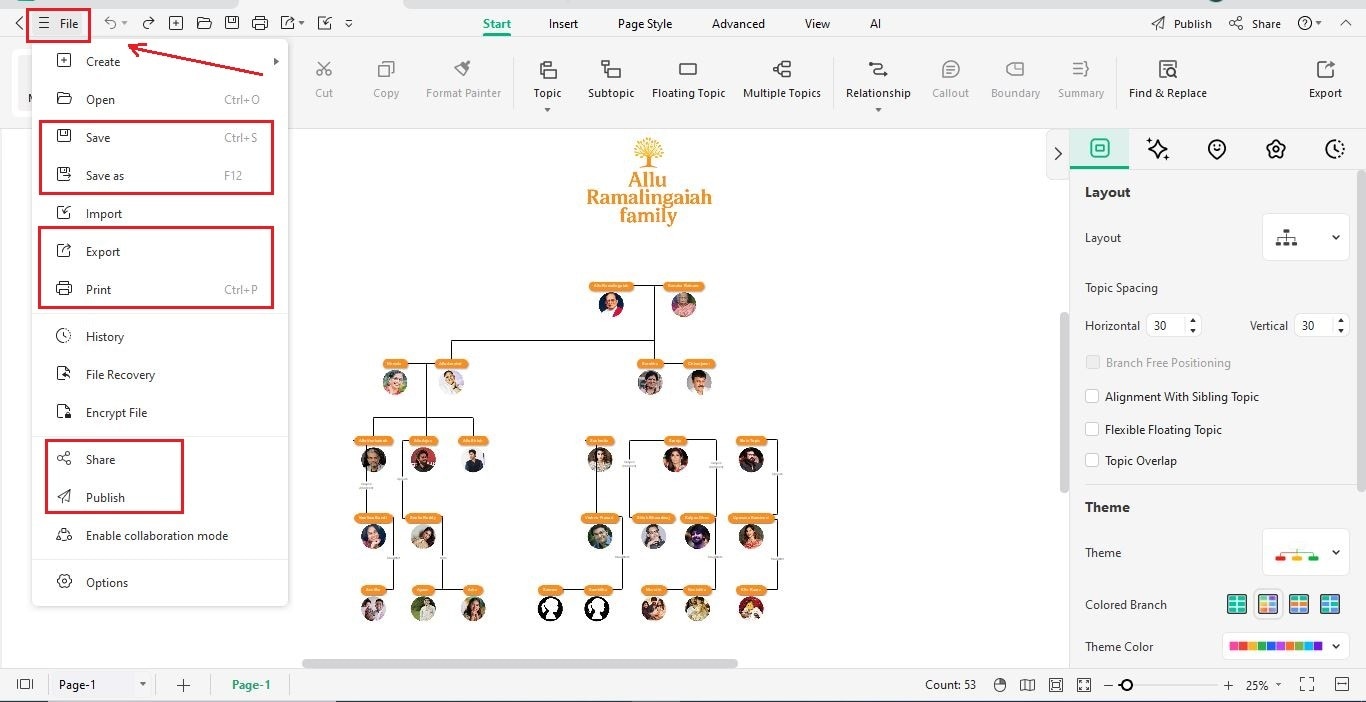This screenshot has height=702, width=1366.
Task: Open the help dropdown
Action: (x=1309, y=23)
